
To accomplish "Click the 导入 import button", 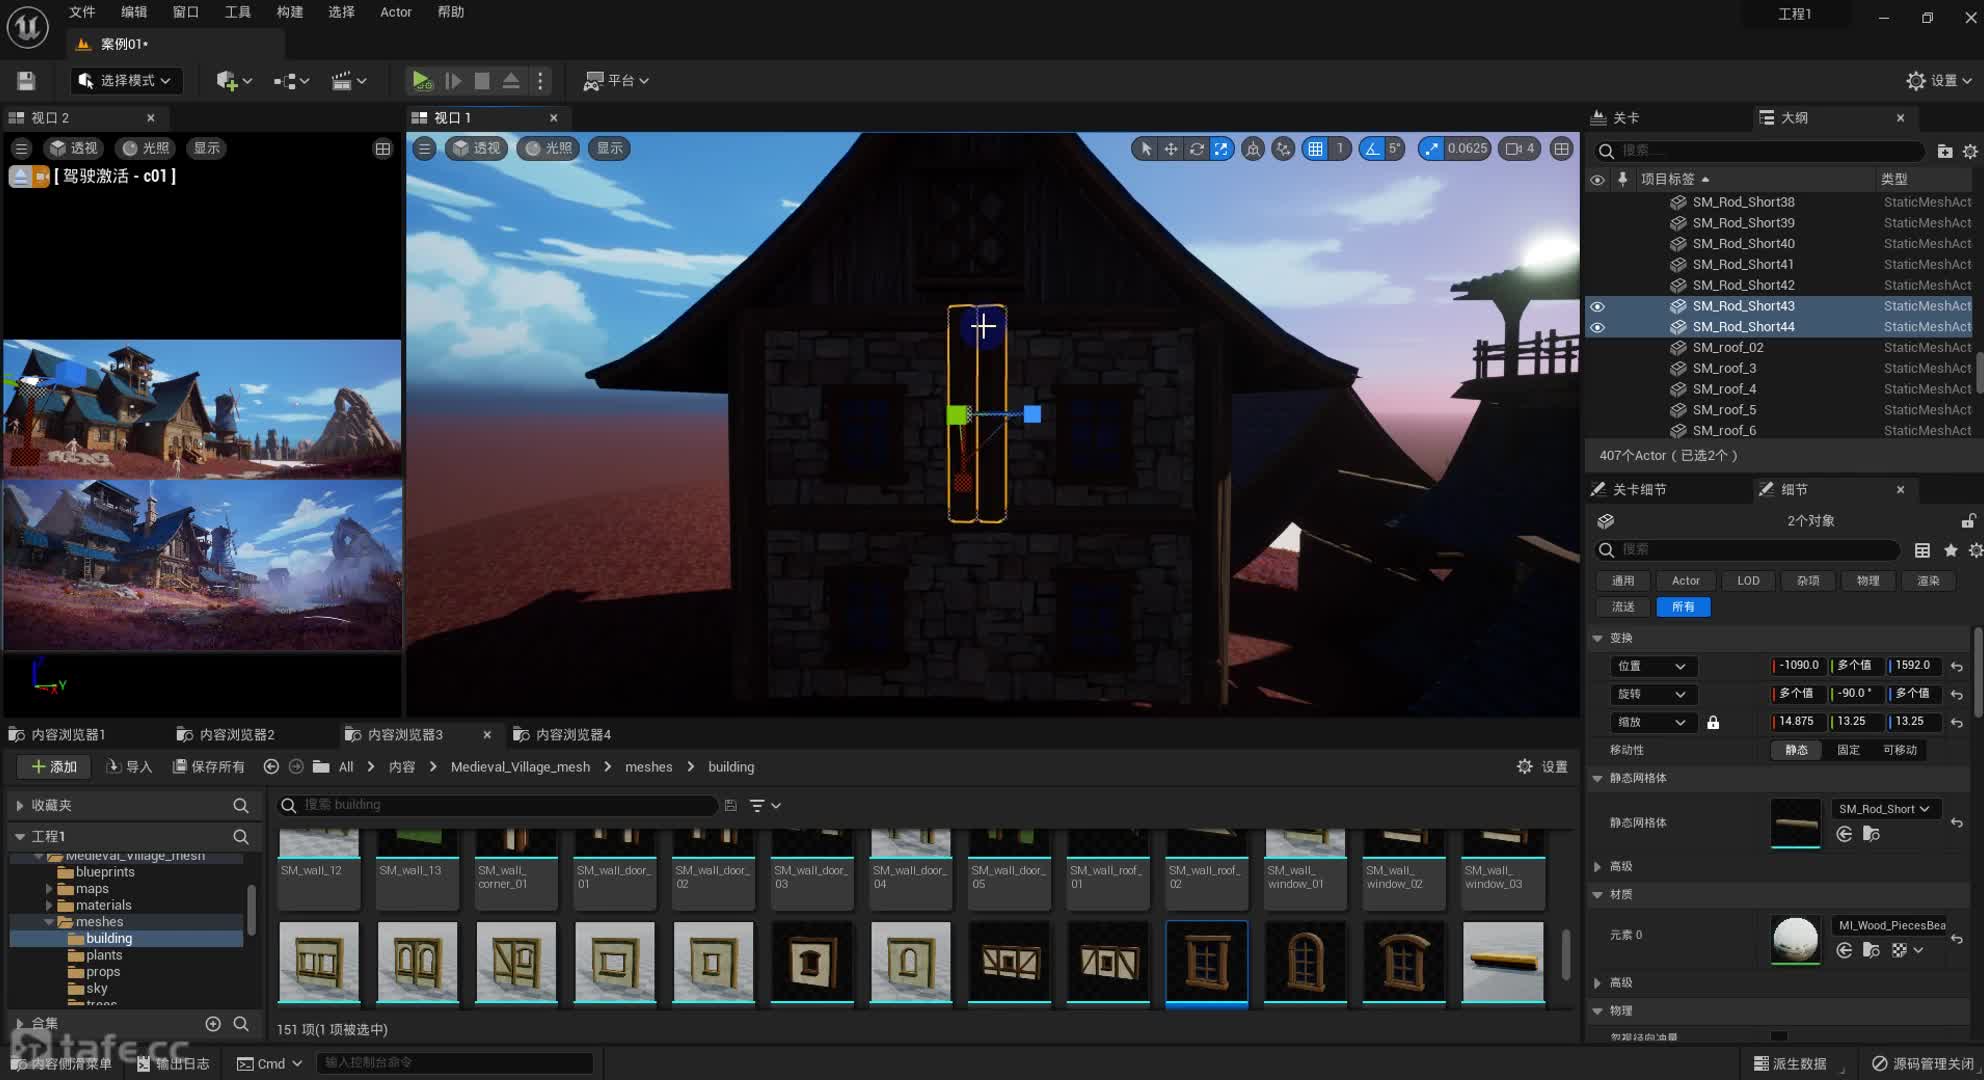I will coord(129,767).
